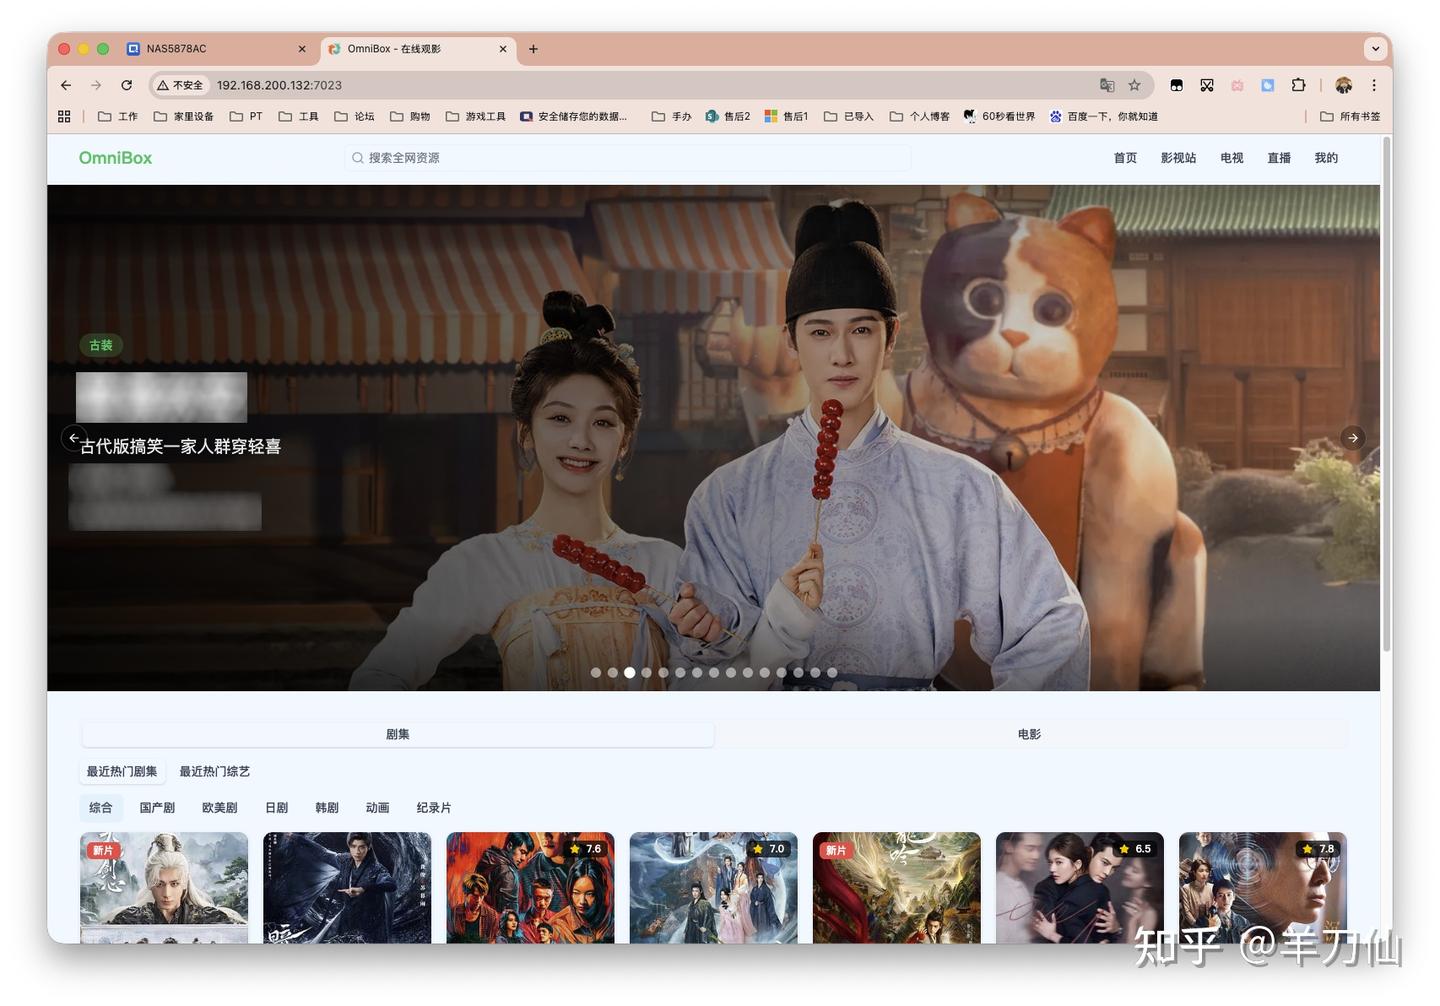
Task: Expand the tab search dropdown arrow
Action: [x=1375, y=49]
